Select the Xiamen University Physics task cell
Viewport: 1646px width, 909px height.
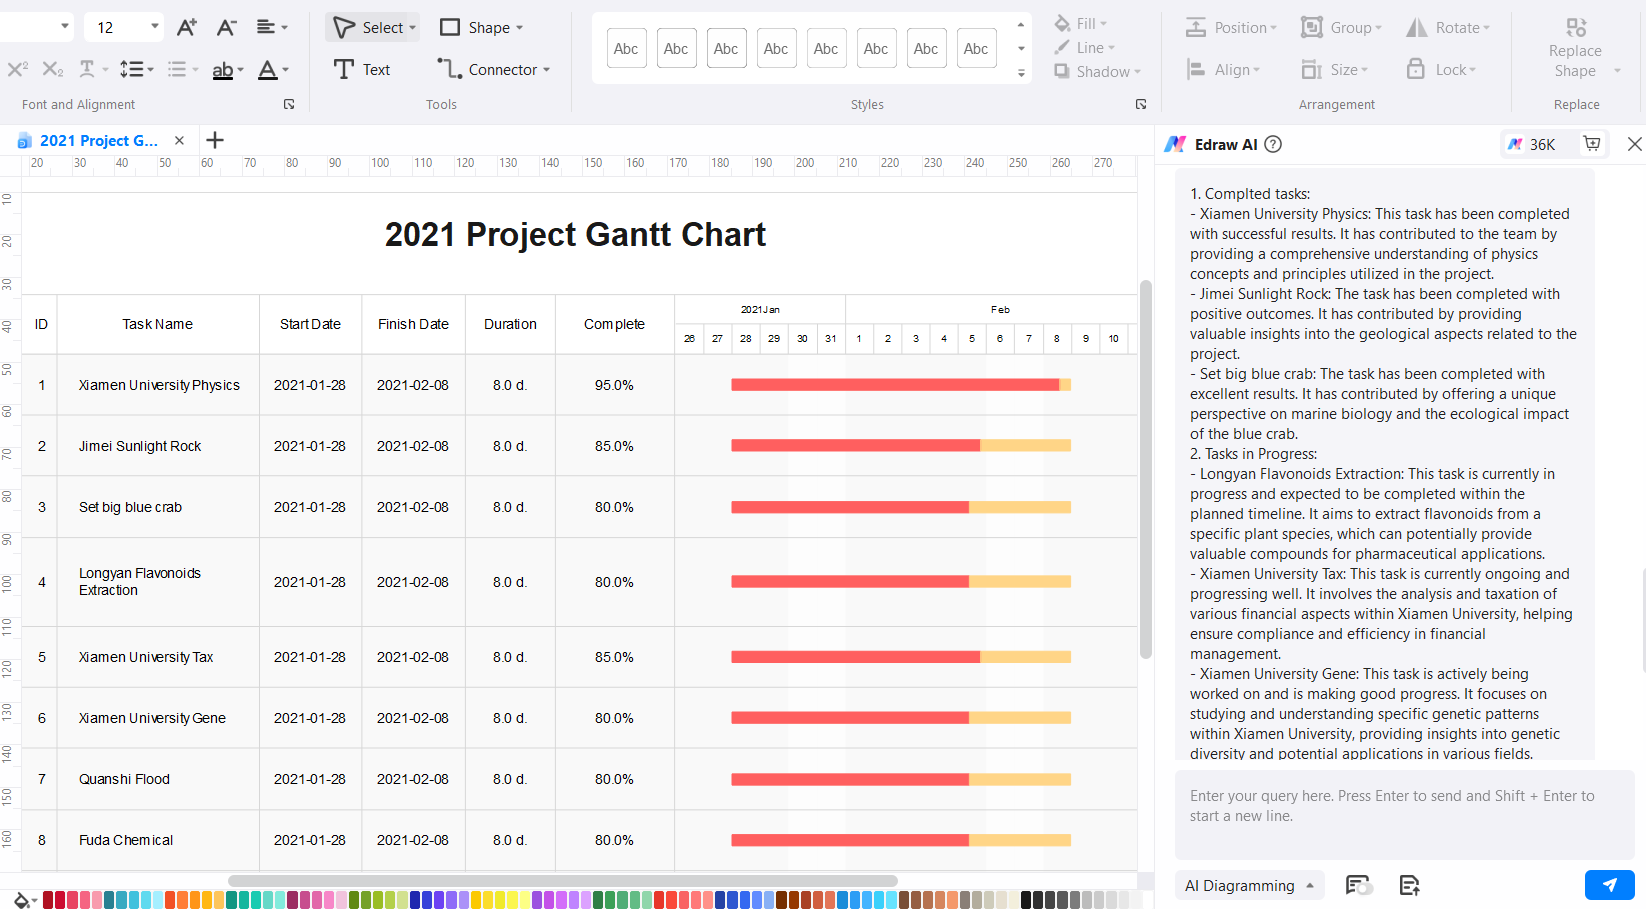point(159,385)
